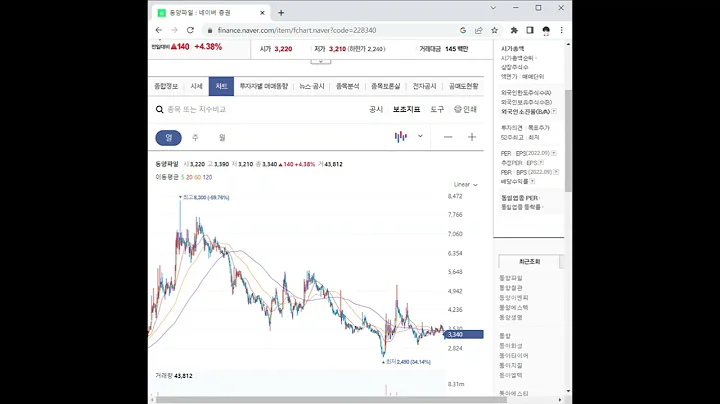This screenshot has width=720, height=404.
Task: Toggle 공시 display on chart
Action: tap(376, 109)
